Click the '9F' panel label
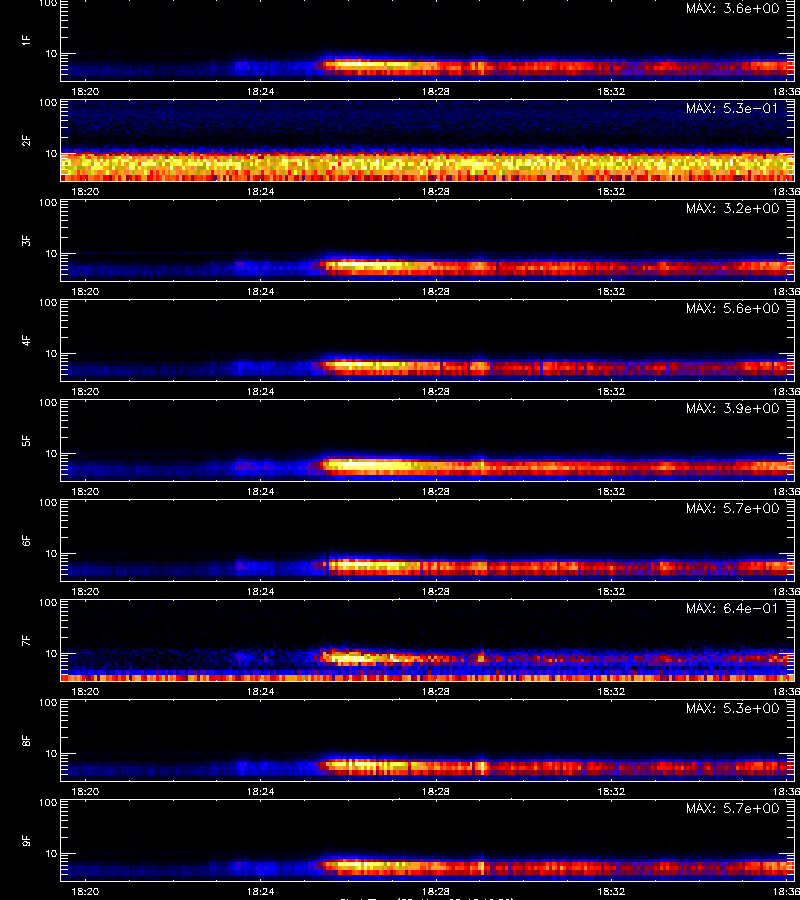The width and height of the screenshot is (800, 900). (26, 840)
